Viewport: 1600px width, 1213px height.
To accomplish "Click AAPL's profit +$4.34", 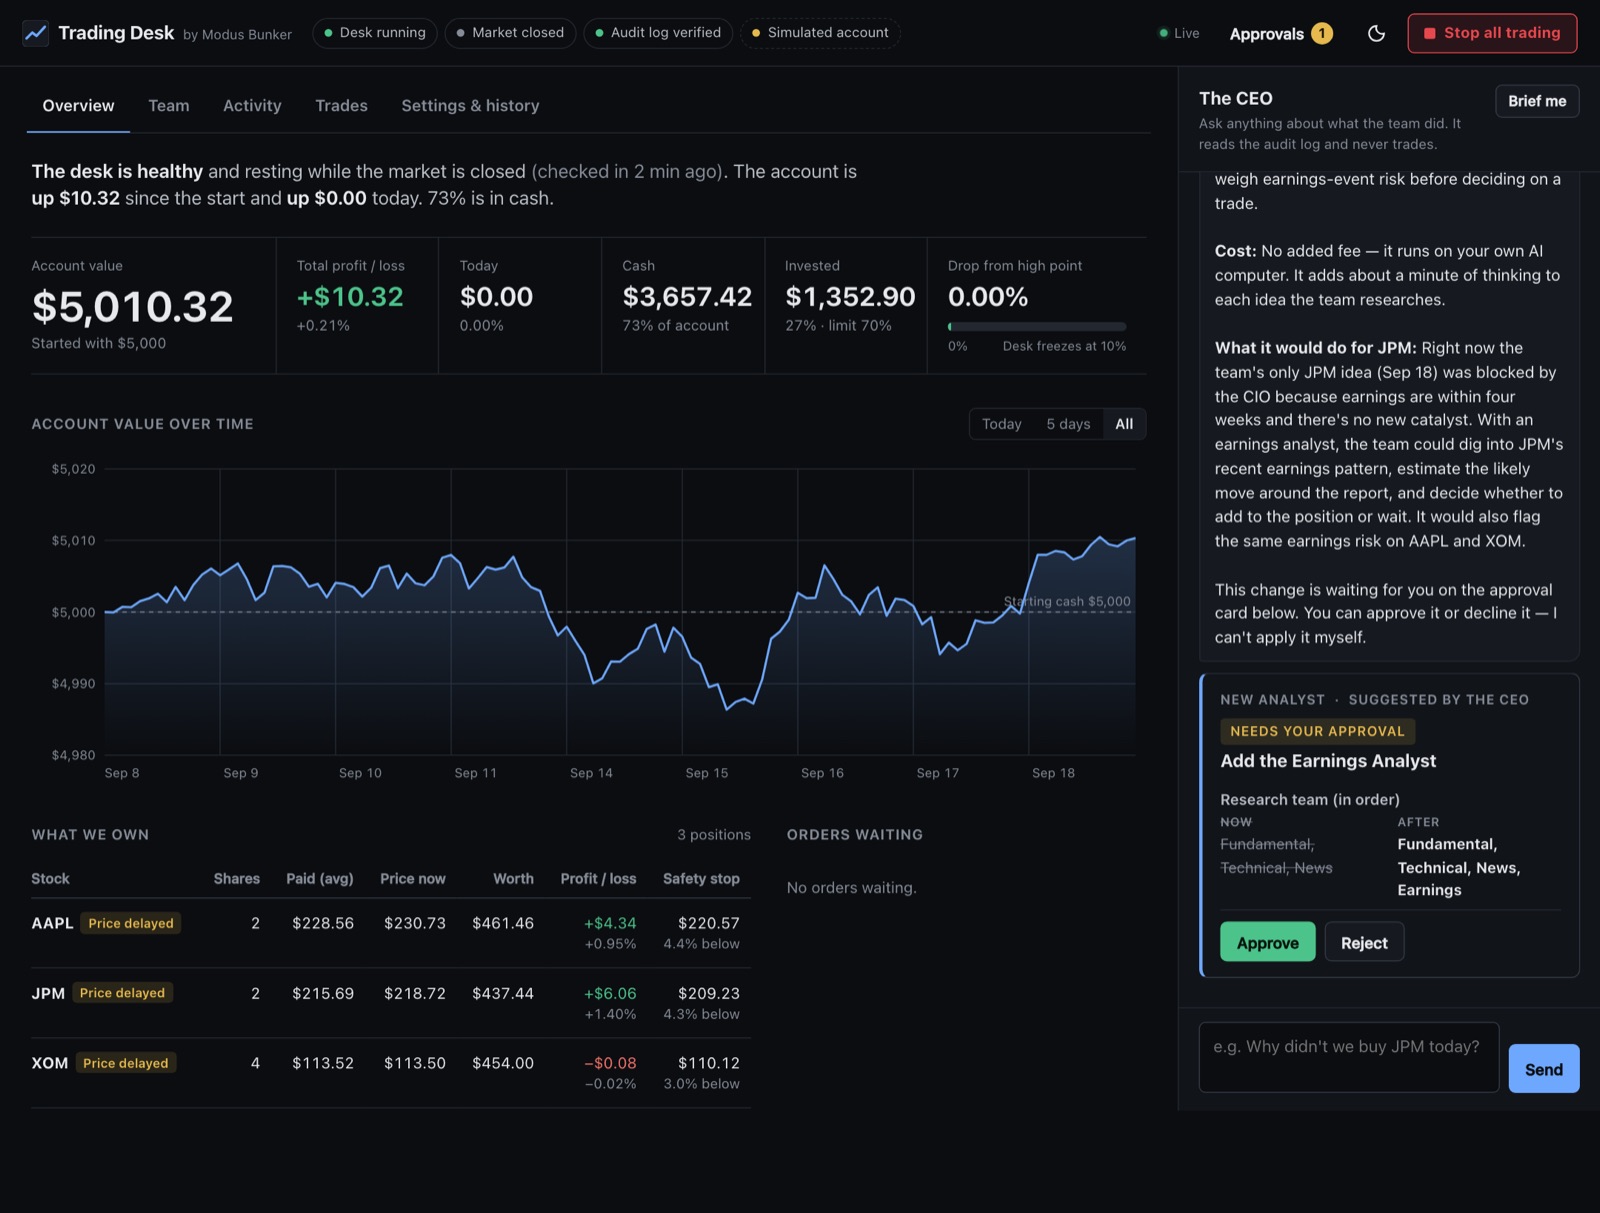I will point(610,923).
